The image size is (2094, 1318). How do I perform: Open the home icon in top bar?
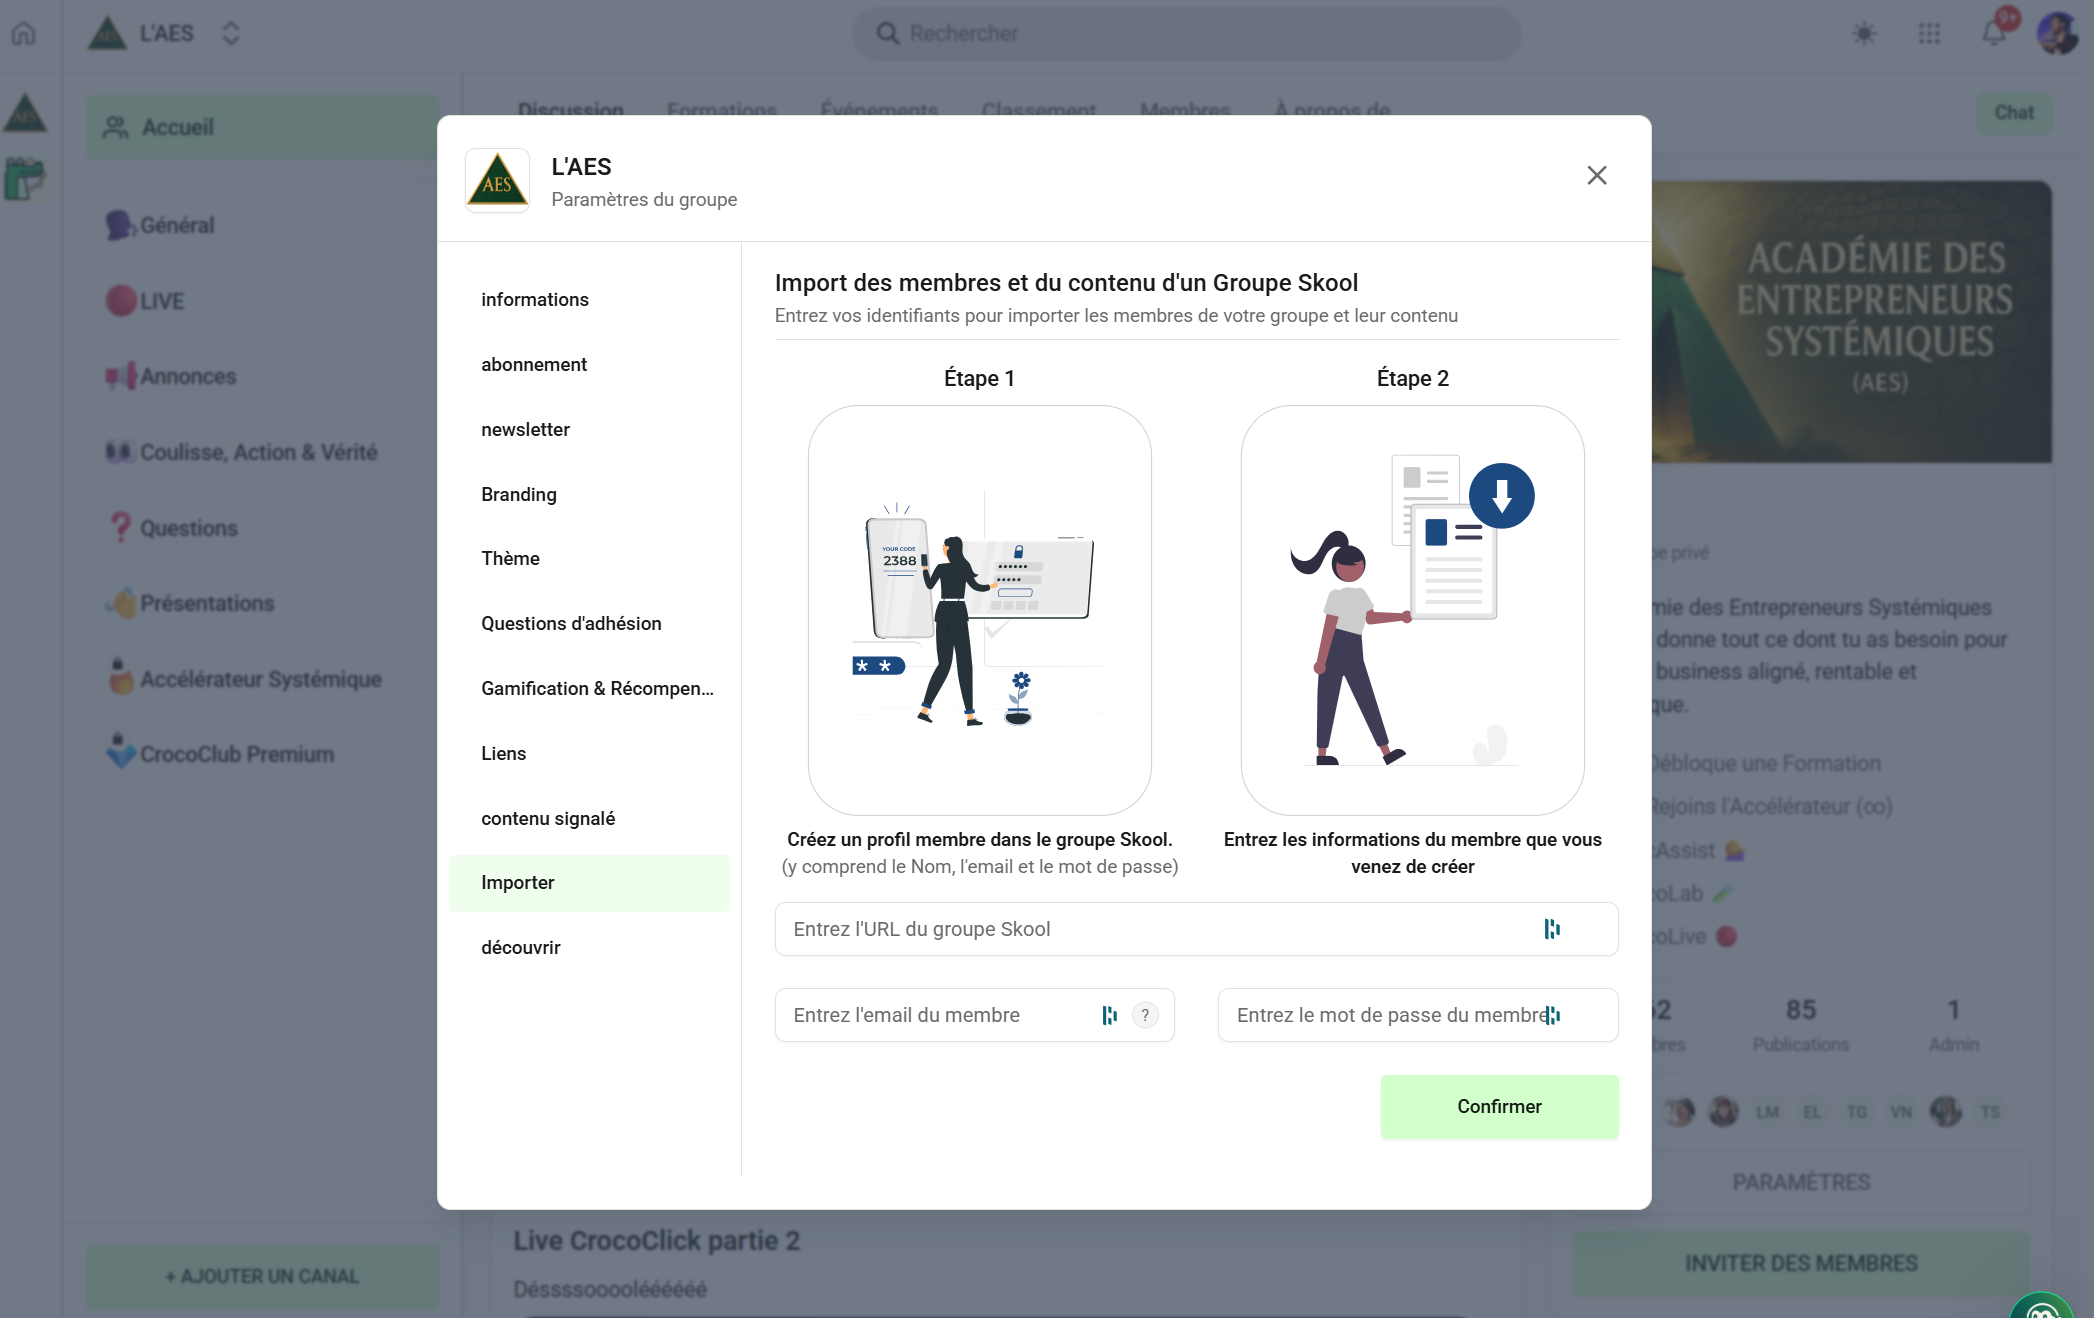[24, 34]
